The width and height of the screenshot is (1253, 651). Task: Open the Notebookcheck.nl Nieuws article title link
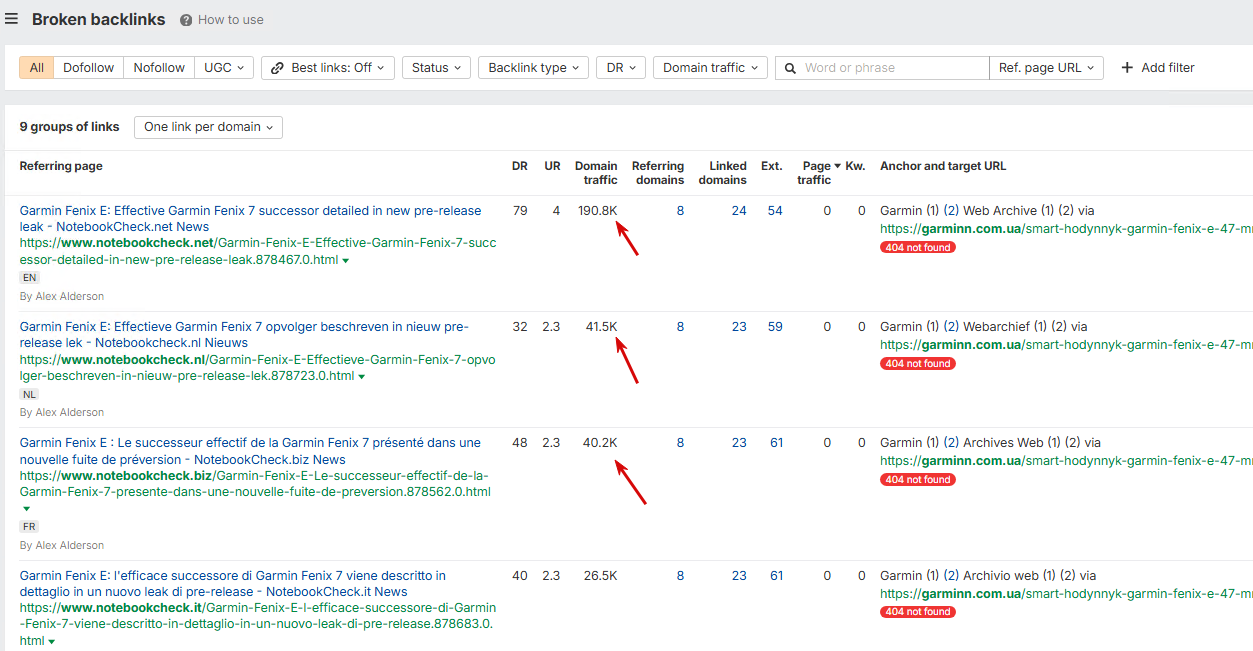tap(244, 335)
